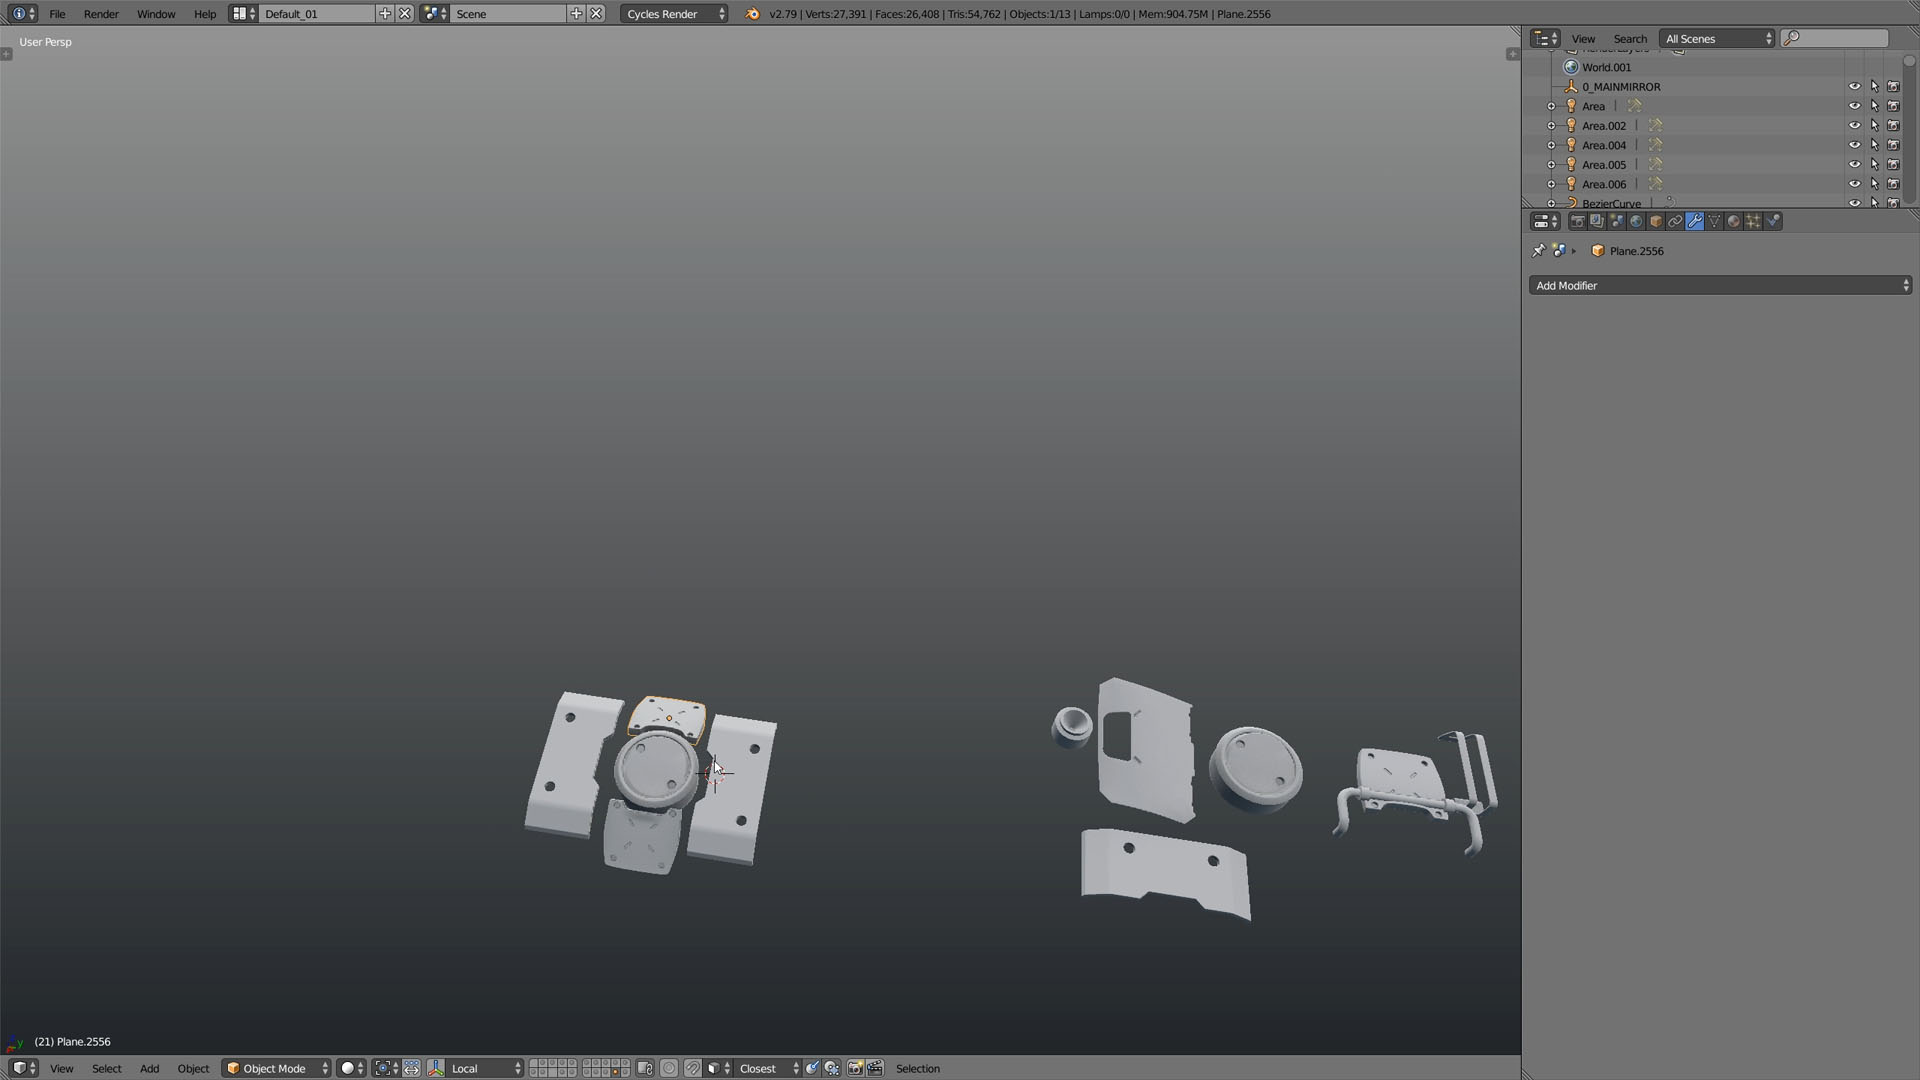Hide Area.002 lamp with eye icon
The height and width of the screenshot is (1080, 1920).
[1854, 126]
